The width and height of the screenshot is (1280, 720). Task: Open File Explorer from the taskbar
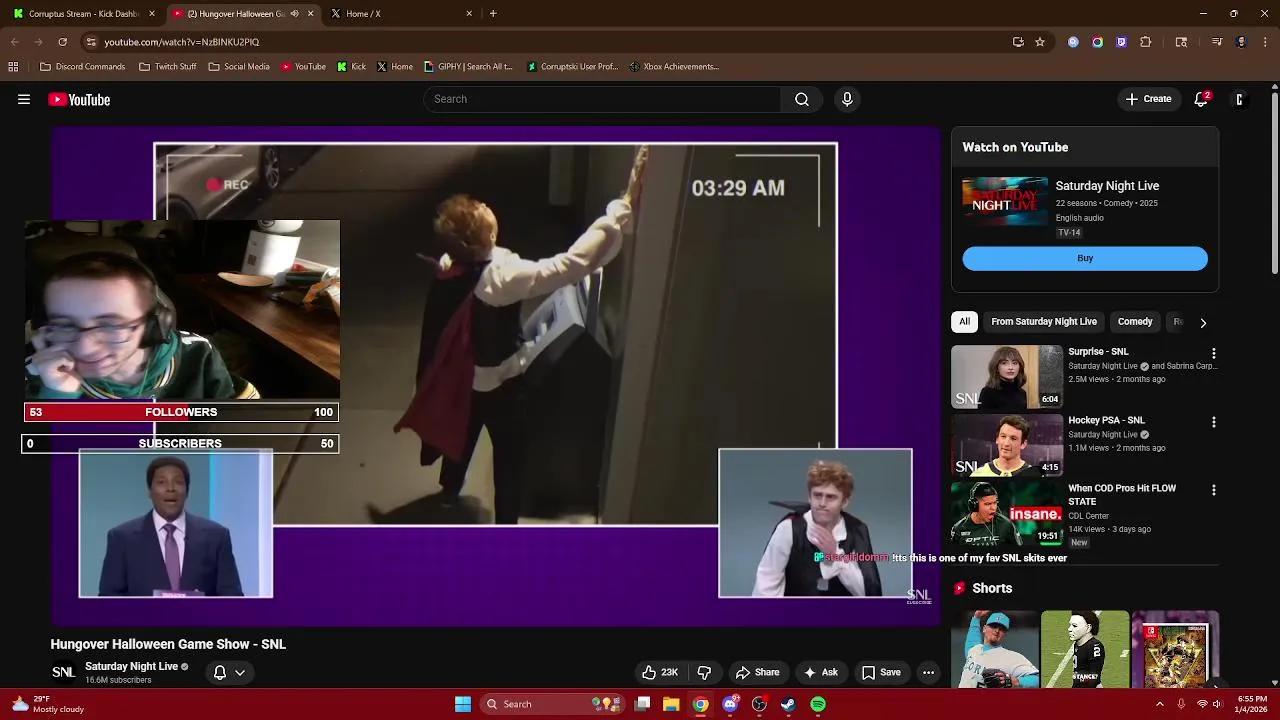(671, 704)
